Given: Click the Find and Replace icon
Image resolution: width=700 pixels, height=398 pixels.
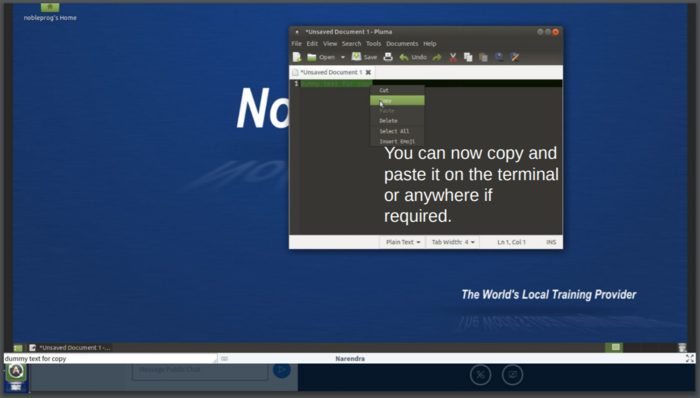Looking at the screenshot, I should [x=514, y=57].
